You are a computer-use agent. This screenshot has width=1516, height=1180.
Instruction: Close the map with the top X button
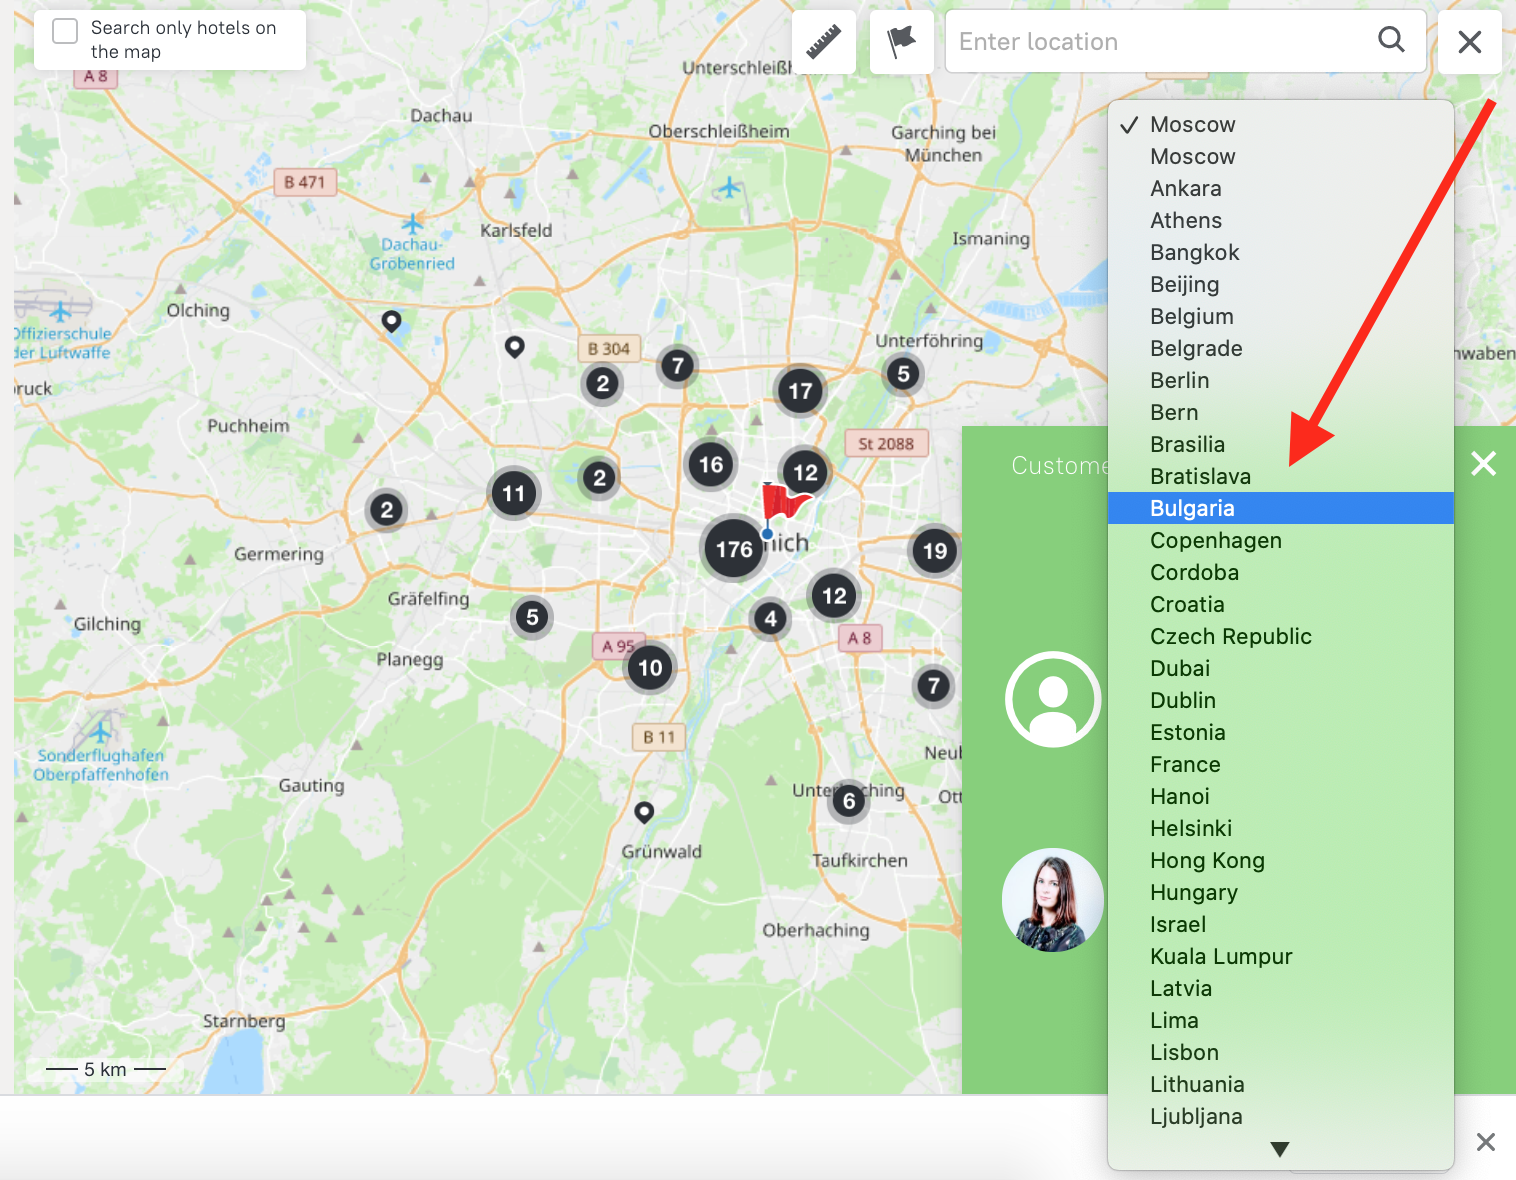(x=1469, y=42)
